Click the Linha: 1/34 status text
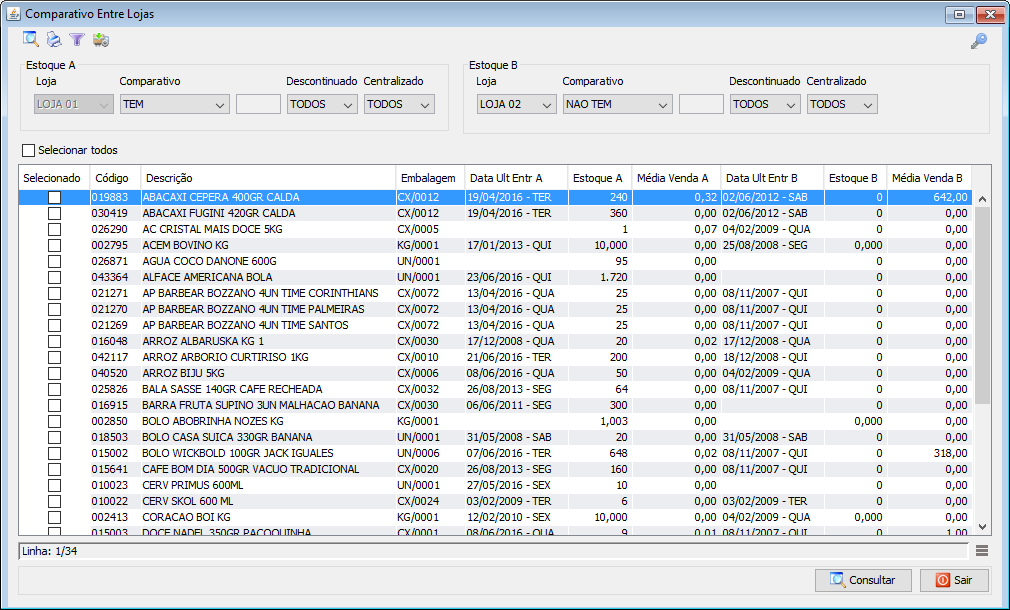The height and width of the screenshot is (610, 1010). (x=50, y=551)
